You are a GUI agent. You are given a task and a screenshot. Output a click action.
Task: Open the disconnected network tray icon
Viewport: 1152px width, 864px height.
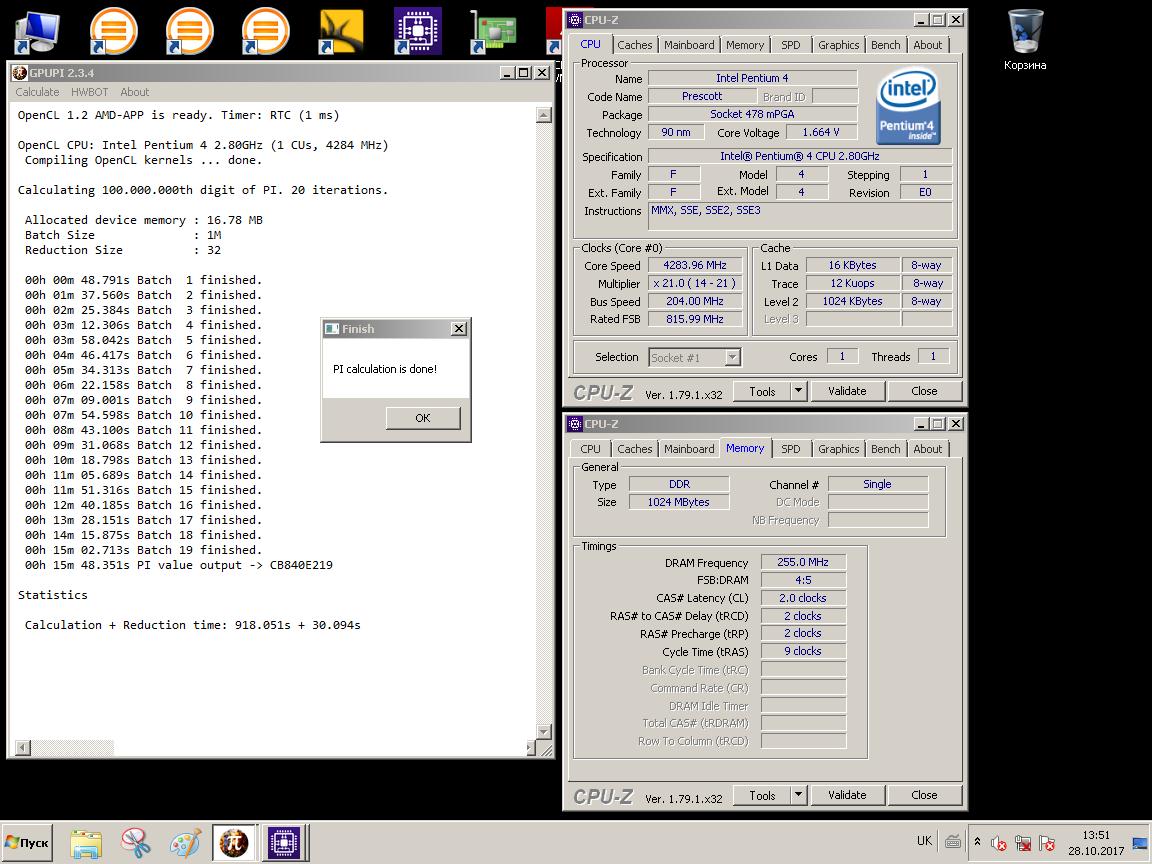coord(1023,843)
